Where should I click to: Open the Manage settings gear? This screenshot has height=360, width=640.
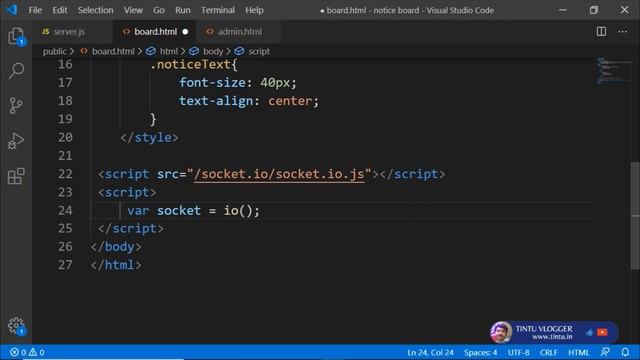(x=16, y=326)
